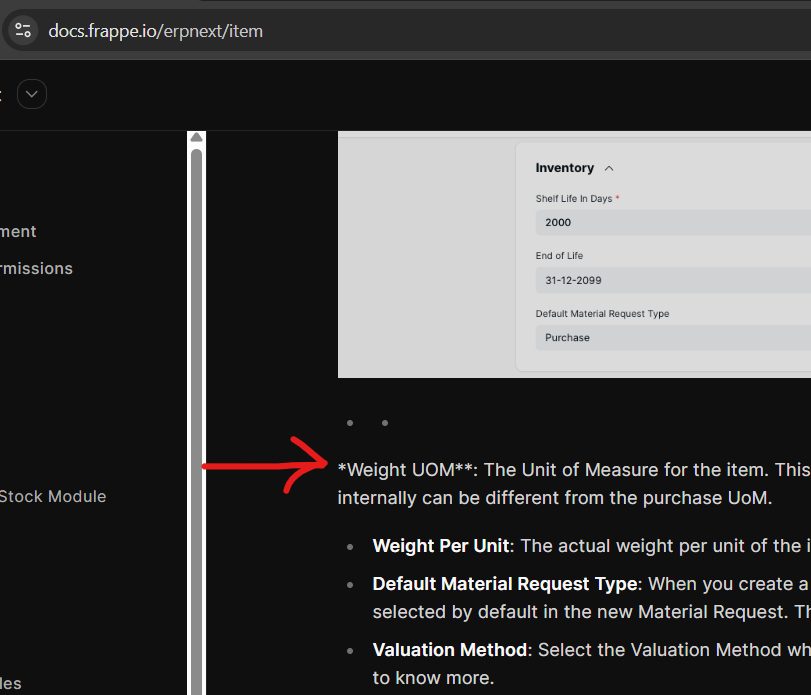Image resolution: width=811 pixels, height=695 pixels.
Task: Click bold Default Material Request Type bullet text
Action: point(505,584)
